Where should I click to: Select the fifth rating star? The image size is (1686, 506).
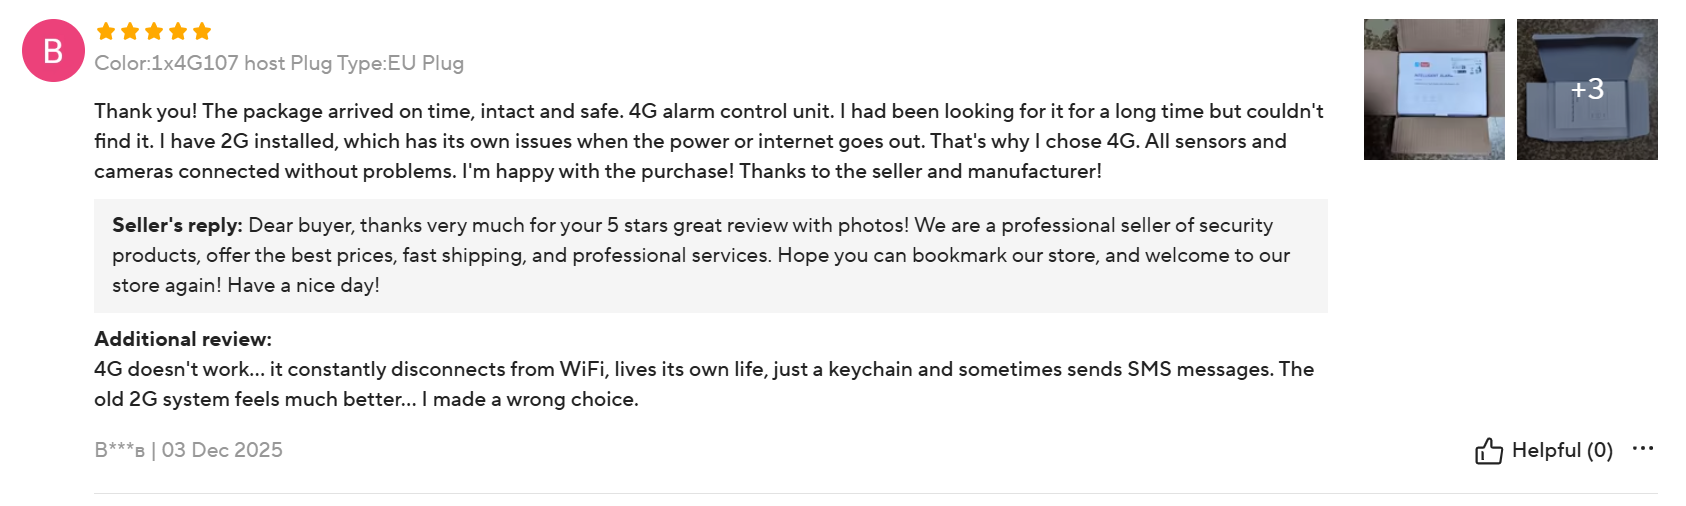[x=202, y=31]
